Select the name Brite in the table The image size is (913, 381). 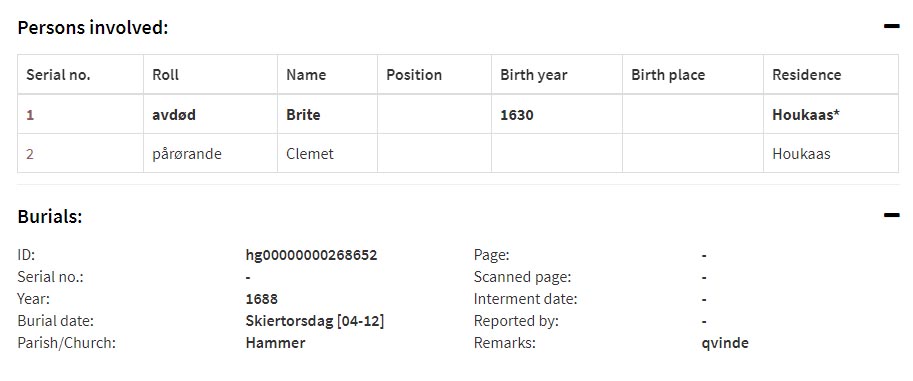303,115
